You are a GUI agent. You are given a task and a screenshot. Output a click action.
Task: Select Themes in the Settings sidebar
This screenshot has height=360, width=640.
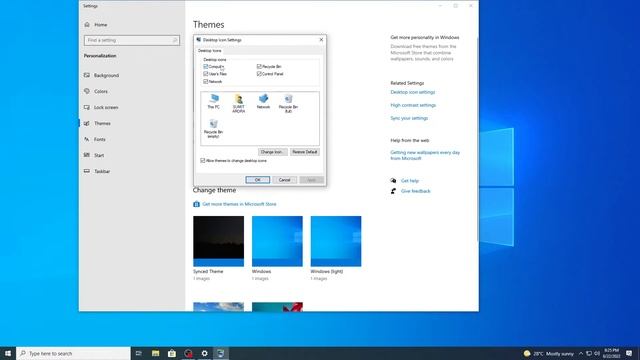click(102, 123)
